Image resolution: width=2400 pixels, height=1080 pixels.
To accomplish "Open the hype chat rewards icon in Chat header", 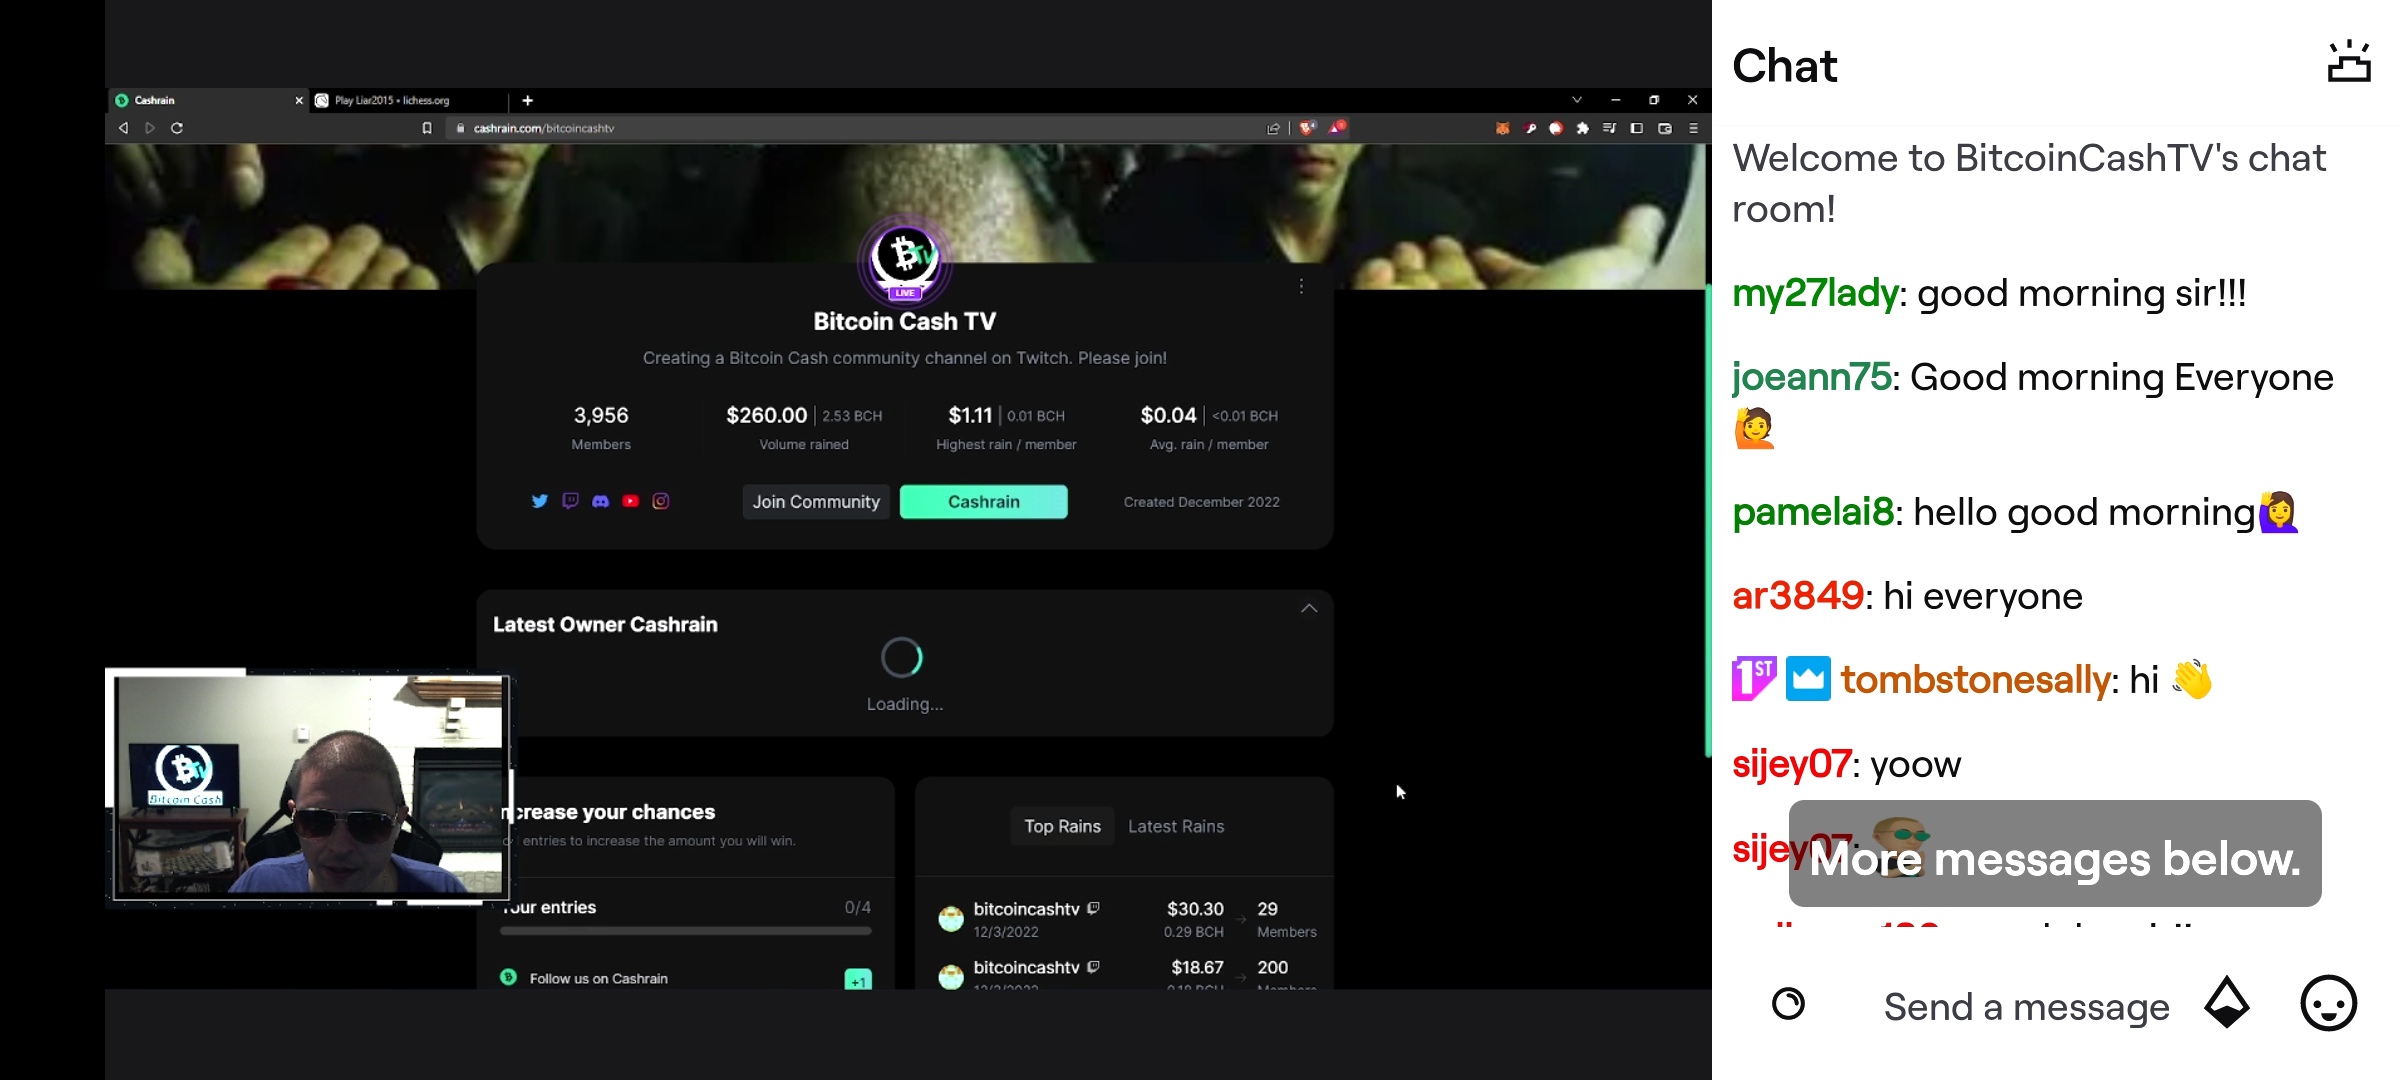I will [x=2348, y=62].
